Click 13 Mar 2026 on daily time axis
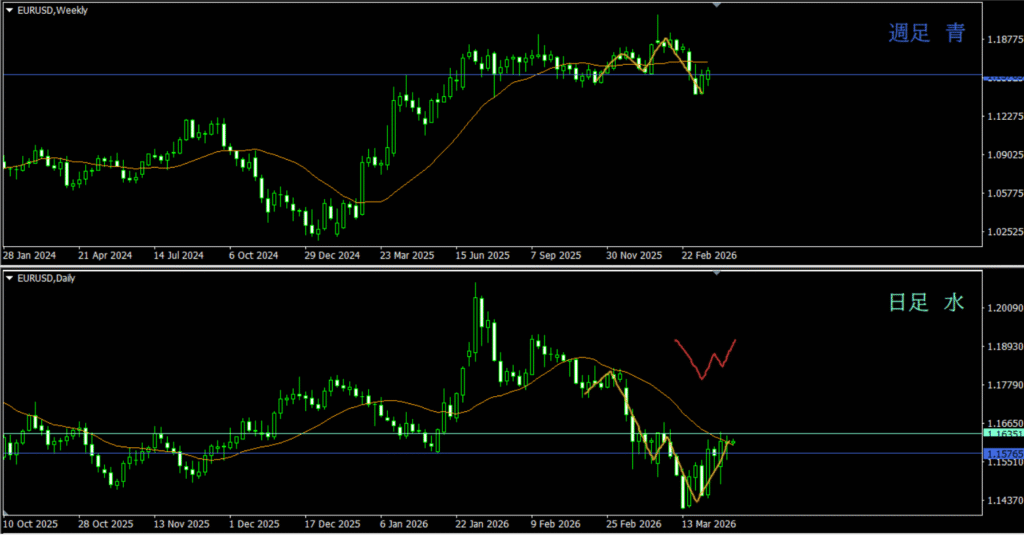The image size is (1024, 535). [x=708, y=523]
